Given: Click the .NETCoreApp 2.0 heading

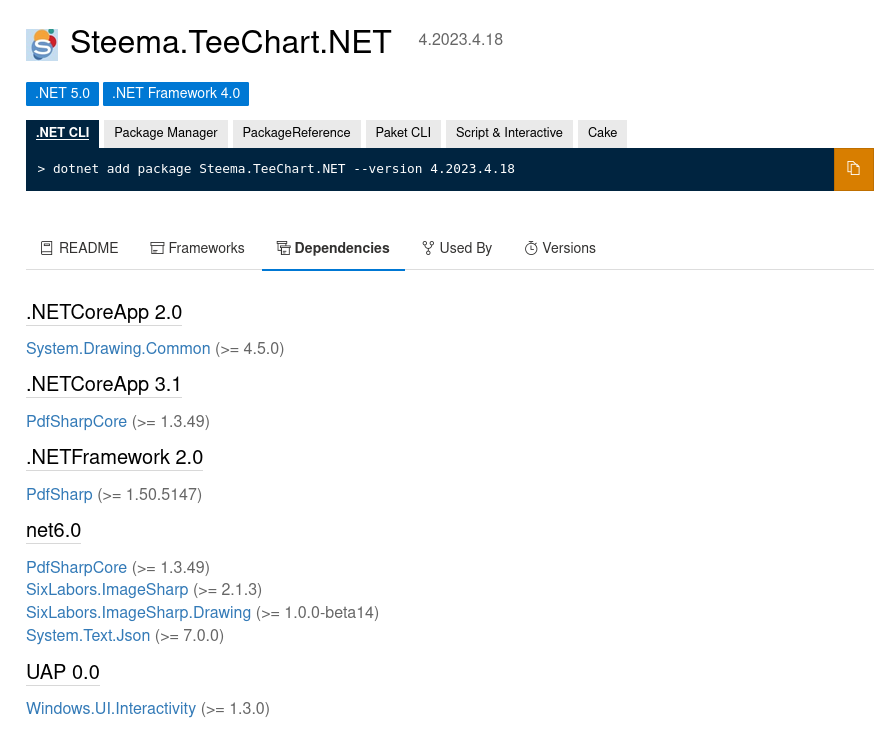Looking at the screenshot, I should tap(104, 312).
